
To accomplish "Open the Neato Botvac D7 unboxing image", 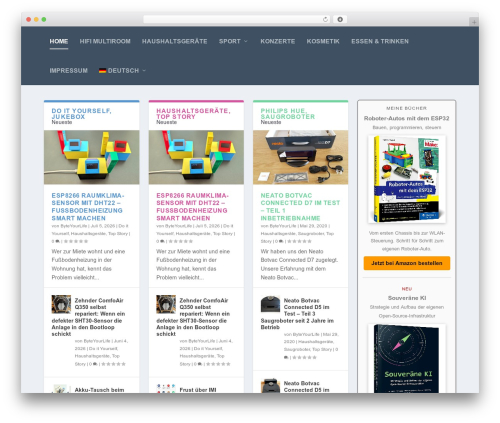I will coord(301,157).
